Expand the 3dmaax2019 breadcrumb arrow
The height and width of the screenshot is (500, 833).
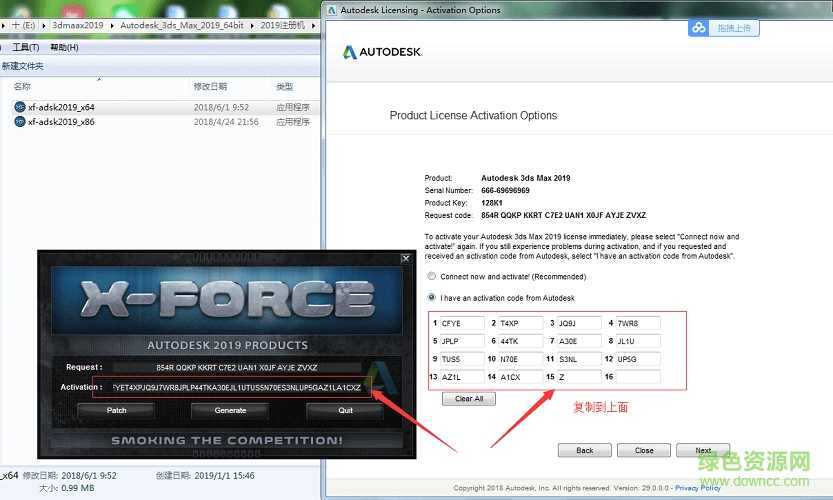tap(112, 25)
